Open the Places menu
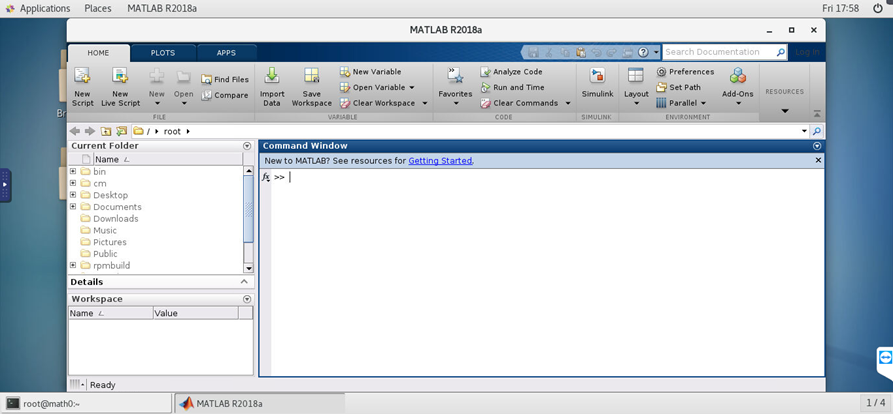Image resolution: width=893 pixels, height=414 pixels. 98,9
